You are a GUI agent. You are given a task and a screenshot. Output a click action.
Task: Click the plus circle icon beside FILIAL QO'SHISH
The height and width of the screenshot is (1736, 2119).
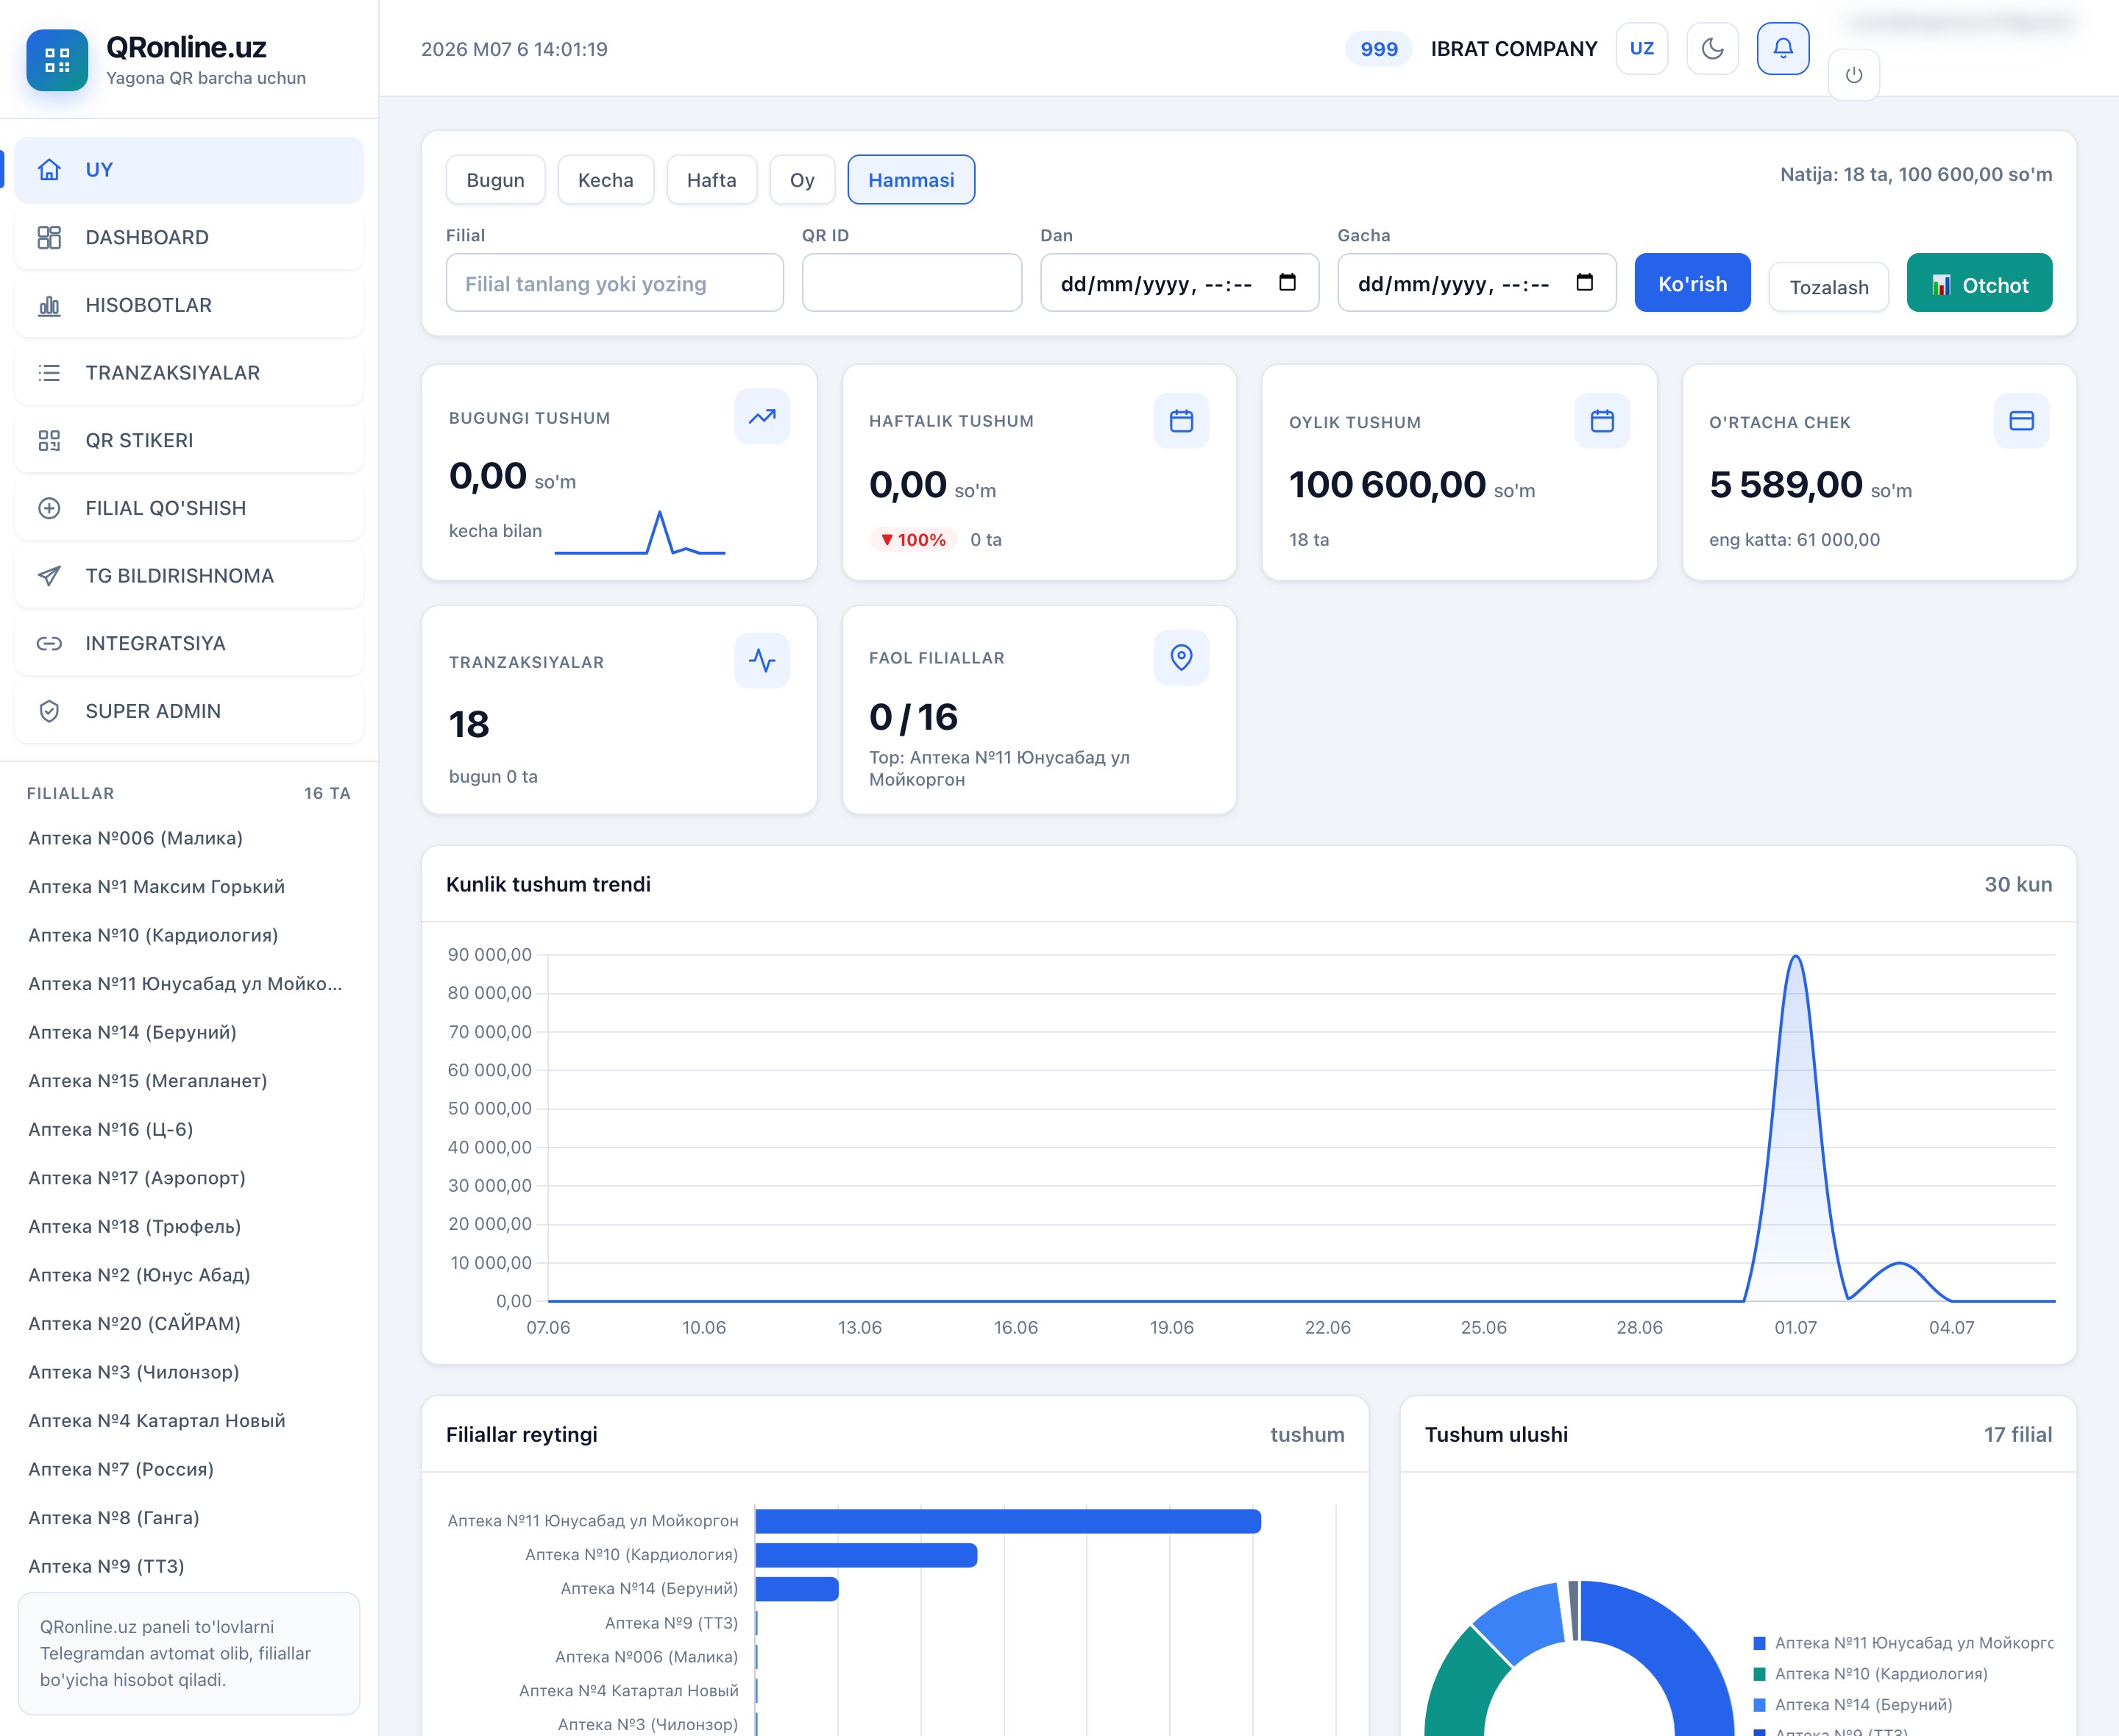[x=49, y=508]
